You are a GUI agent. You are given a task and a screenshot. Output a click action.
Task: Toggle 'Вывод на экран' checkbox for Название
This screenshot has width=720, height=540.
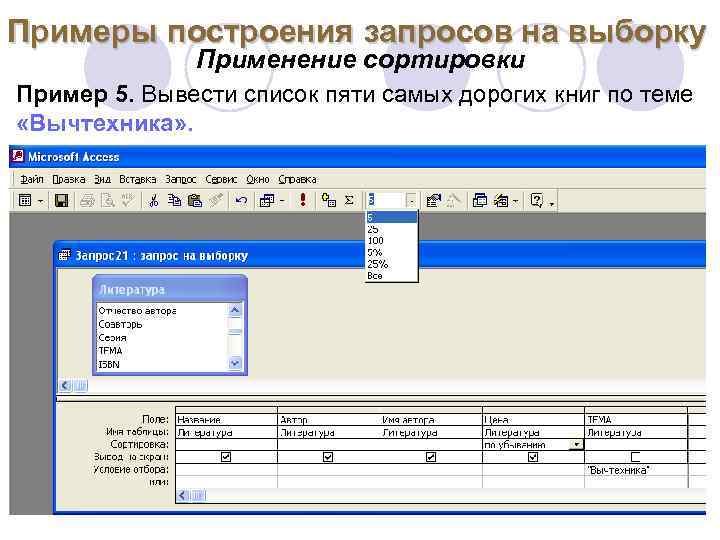tap(225, 457)
